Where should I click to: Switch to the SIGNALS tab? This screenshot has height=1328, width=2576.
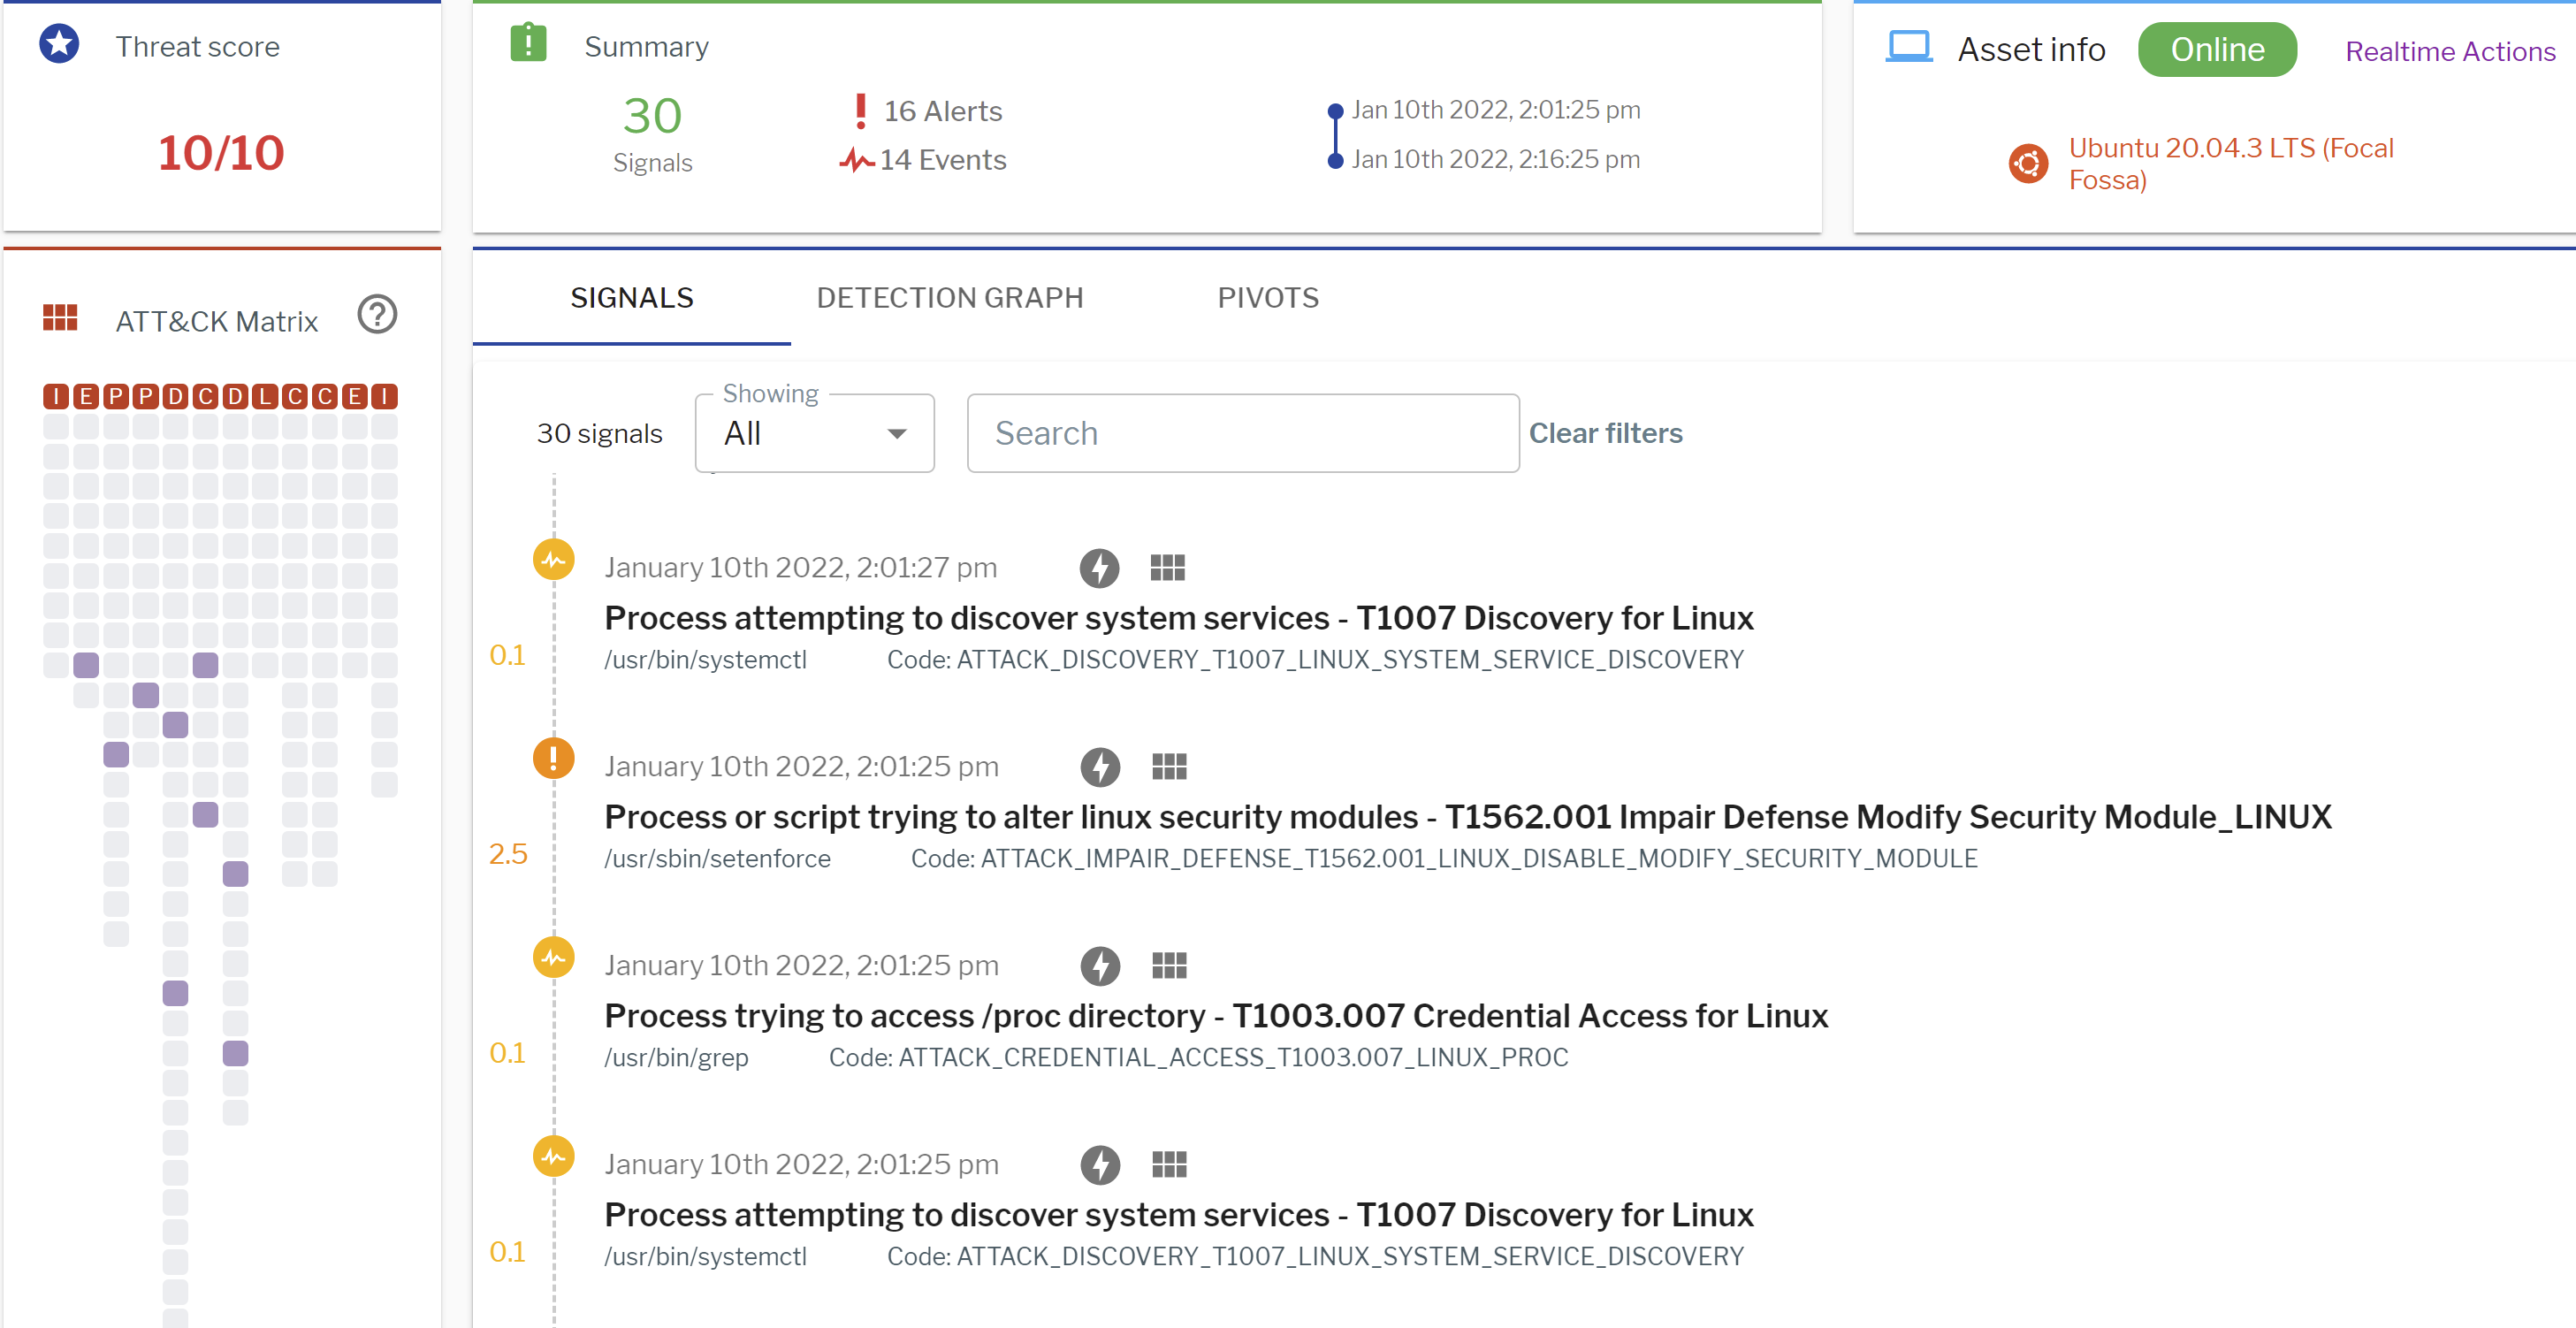pos(631,298)
